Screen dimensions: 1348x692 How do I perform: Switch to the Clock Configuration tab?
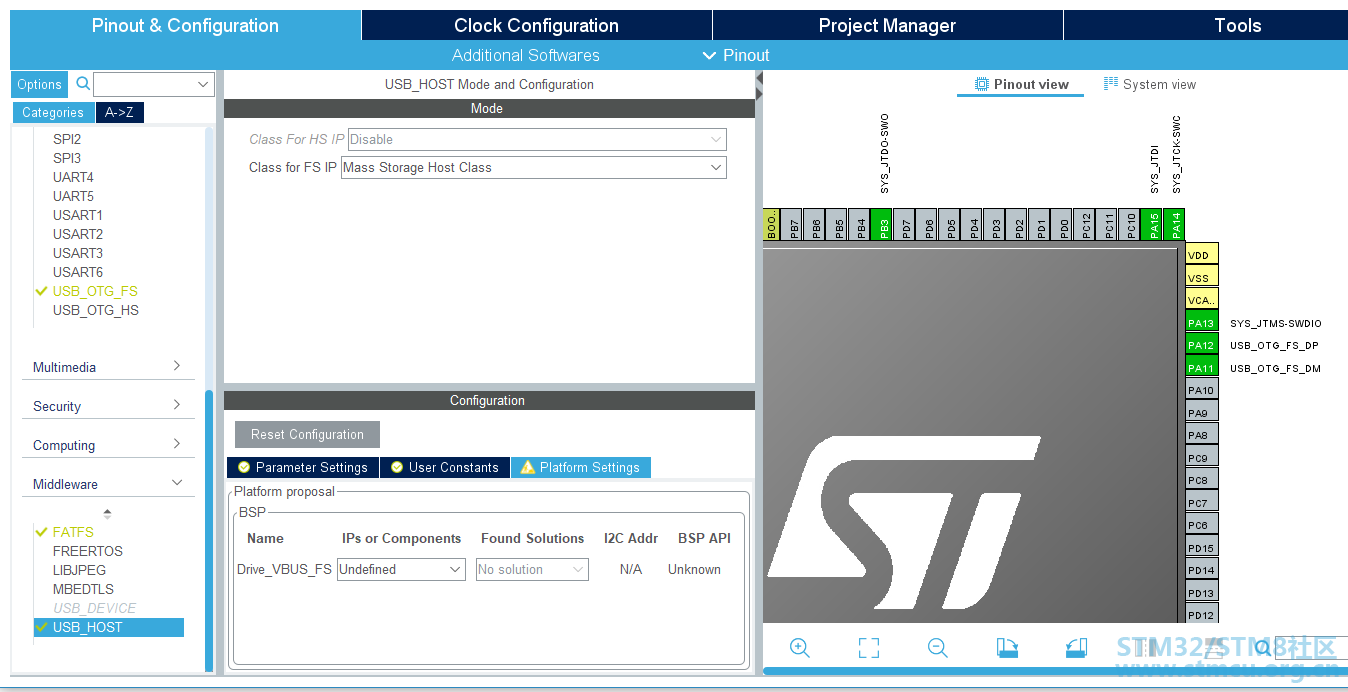point(536,25)
